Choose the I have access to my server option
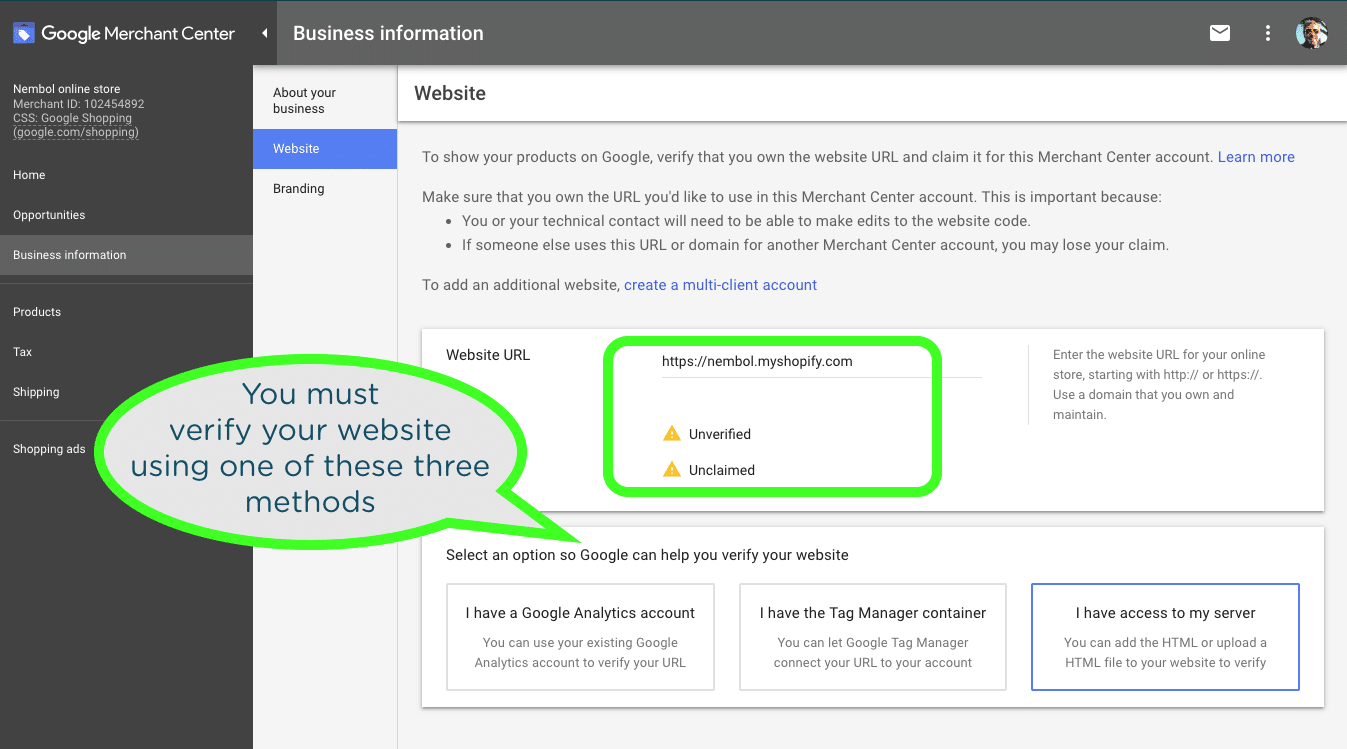 (x=1165, y=637)
